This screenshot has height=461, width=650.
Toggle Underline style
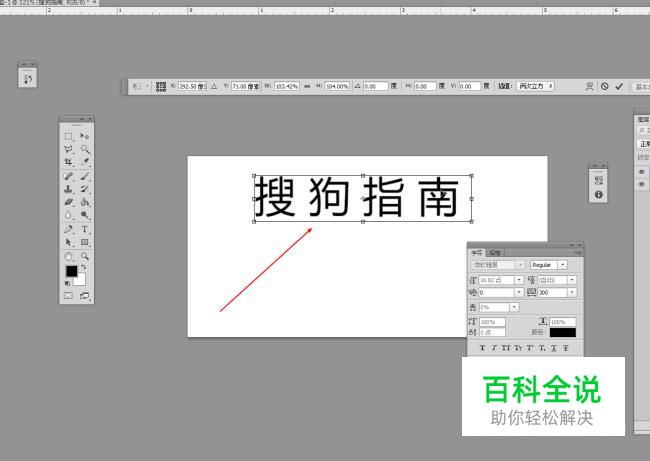[553, 348]
